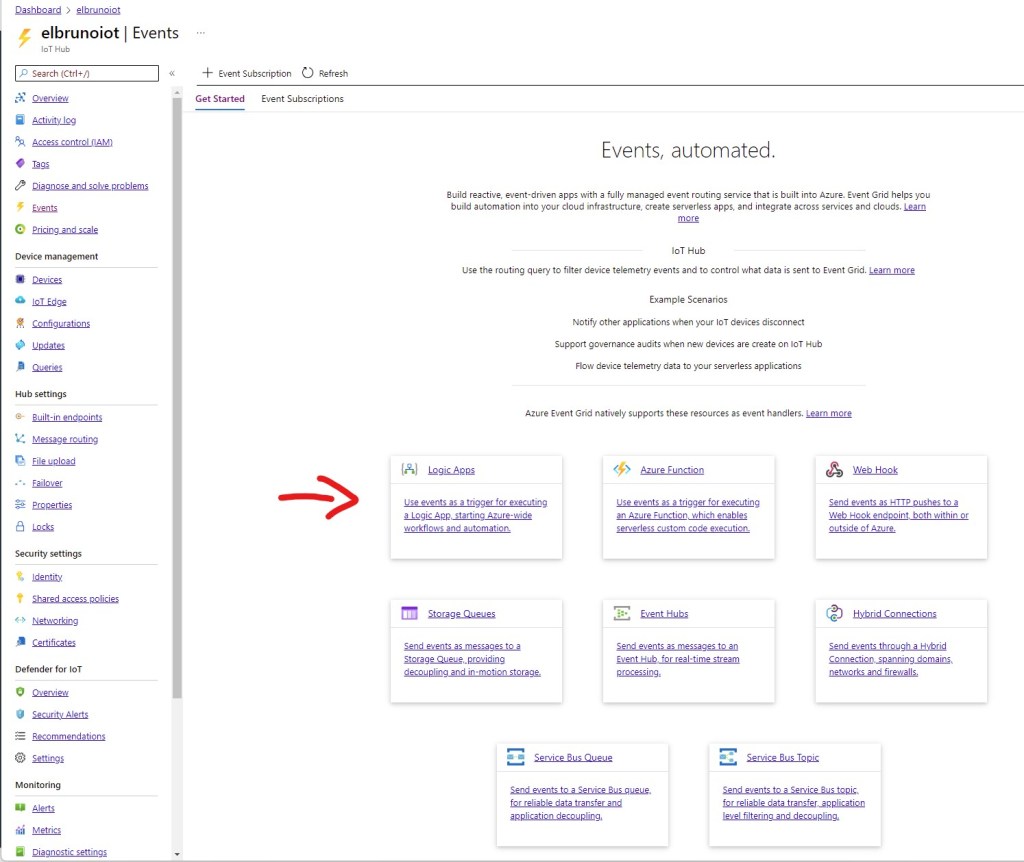This screenshot has height=862, width=1024.
Task: Switch to the Event Subscriptions tab
Action: pos(302,99)
